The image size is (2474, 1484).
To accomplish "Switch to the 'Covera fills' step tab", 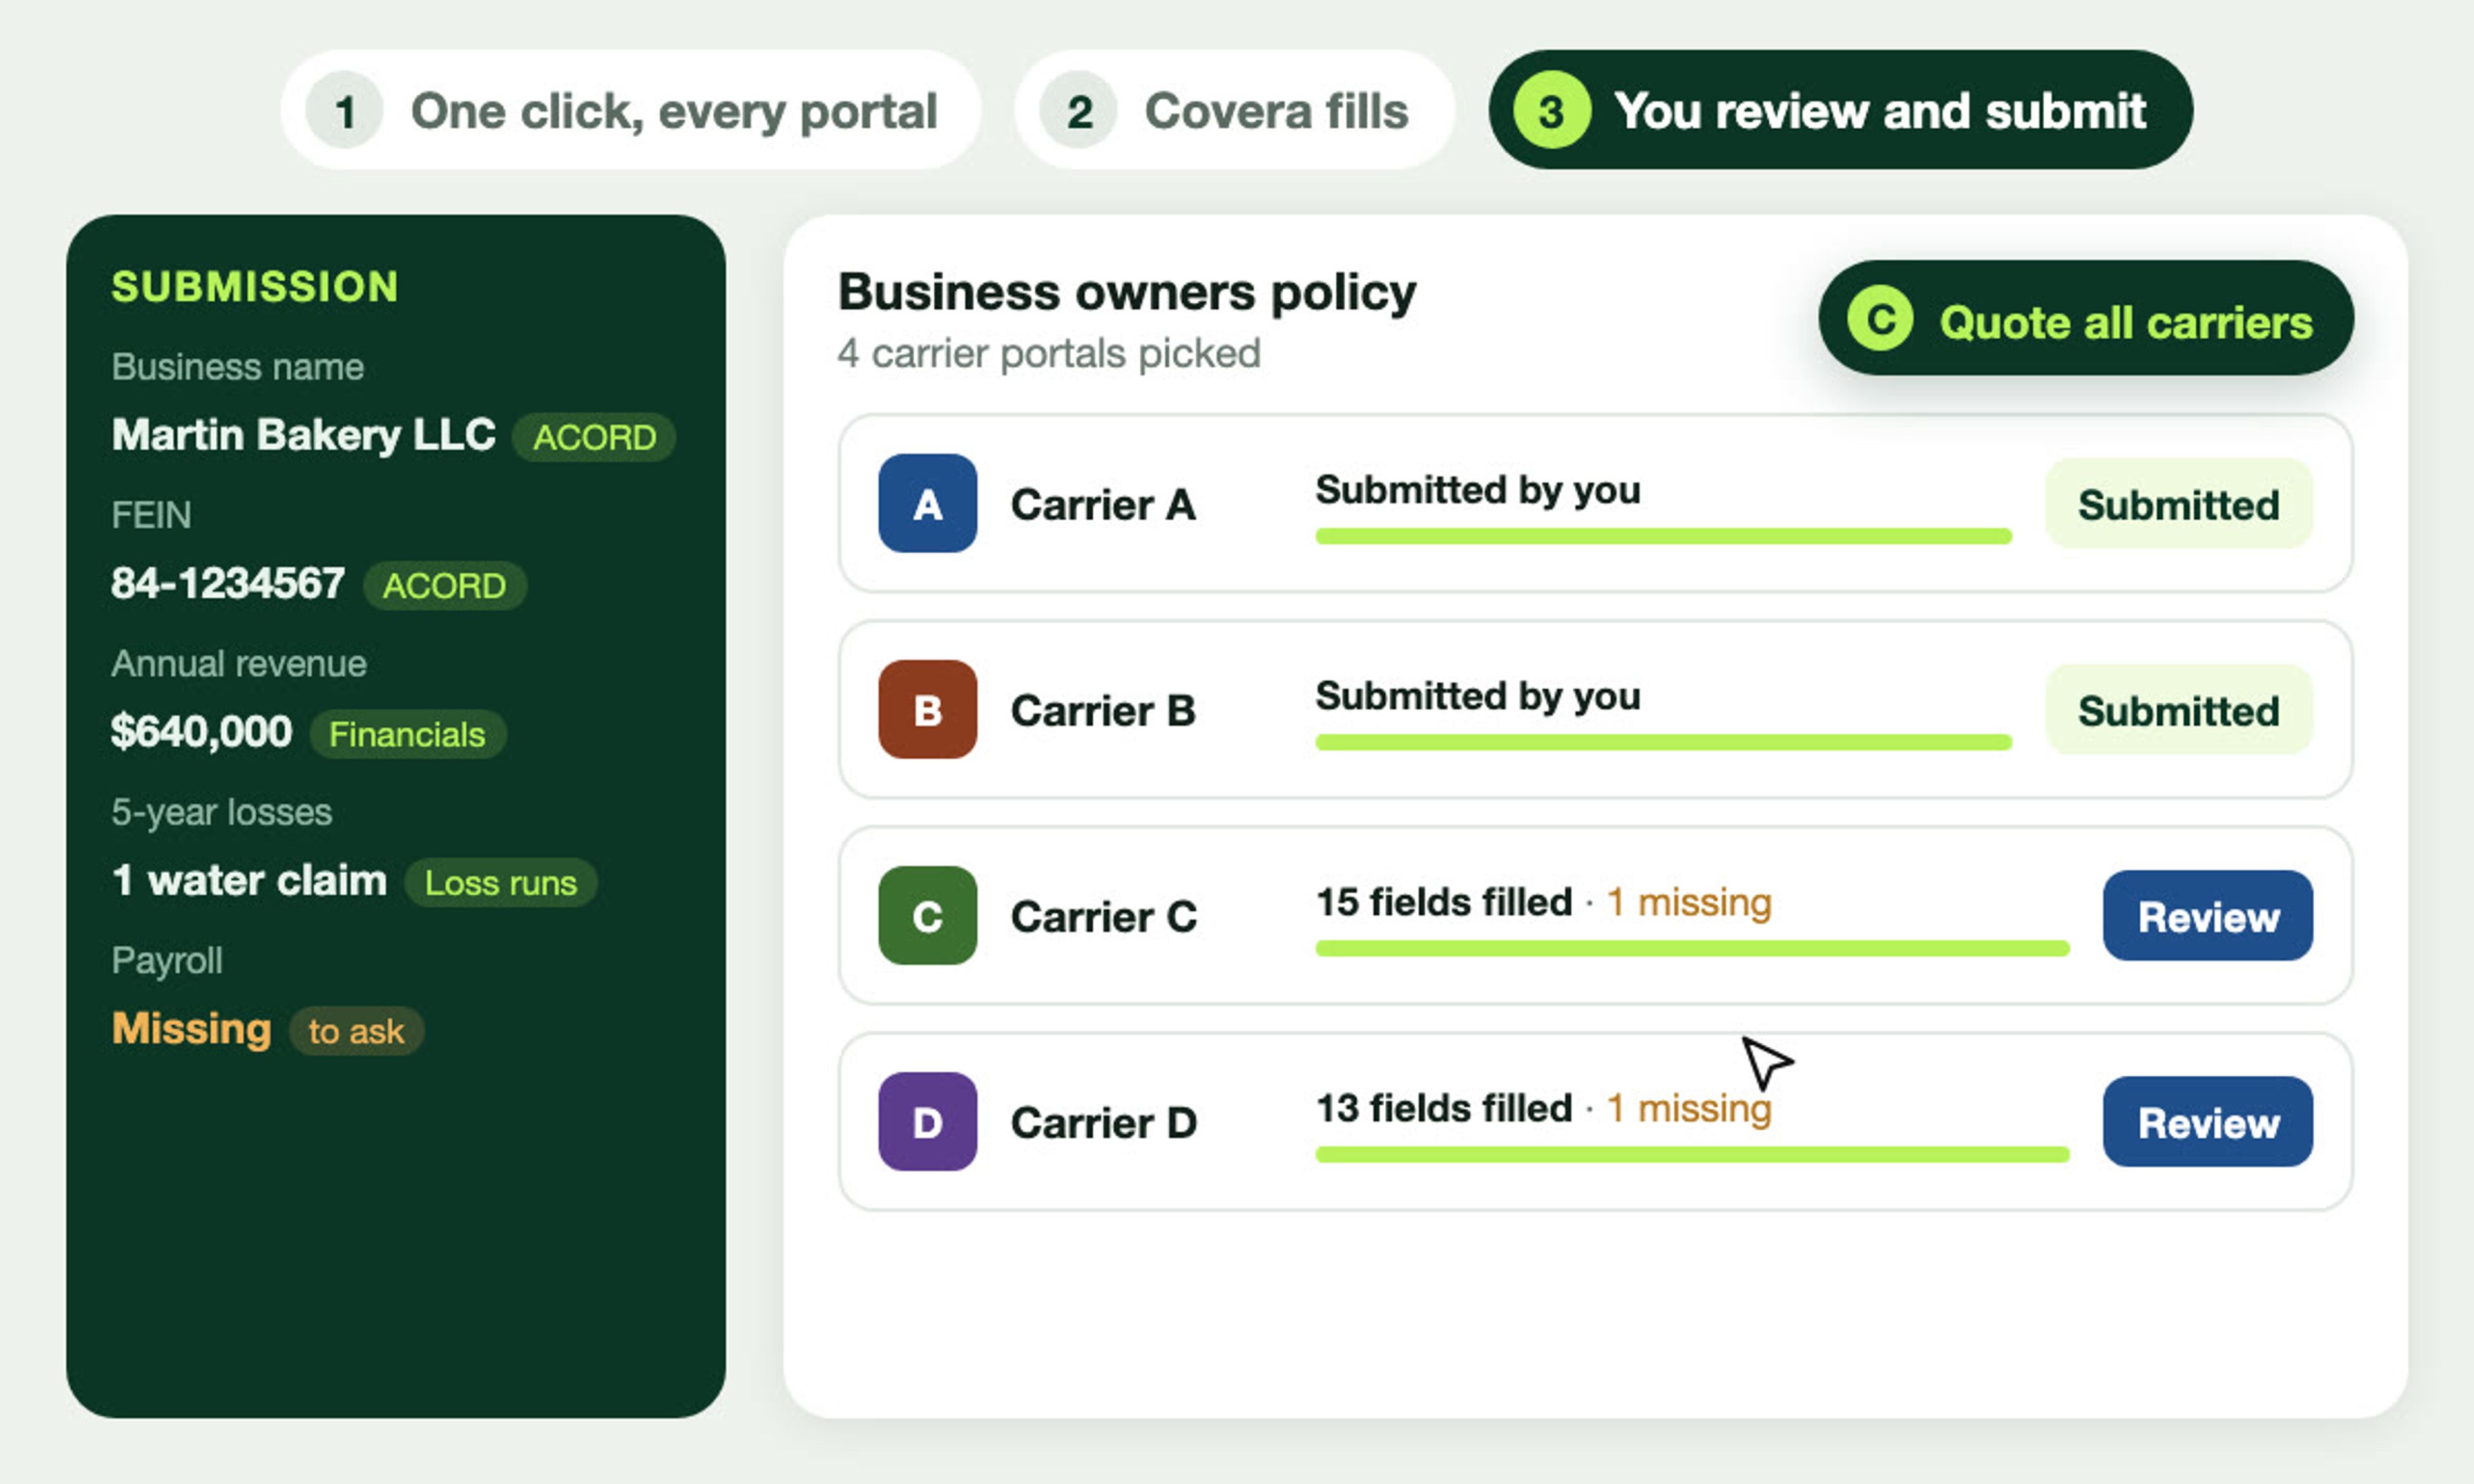I will (1234, 110).
